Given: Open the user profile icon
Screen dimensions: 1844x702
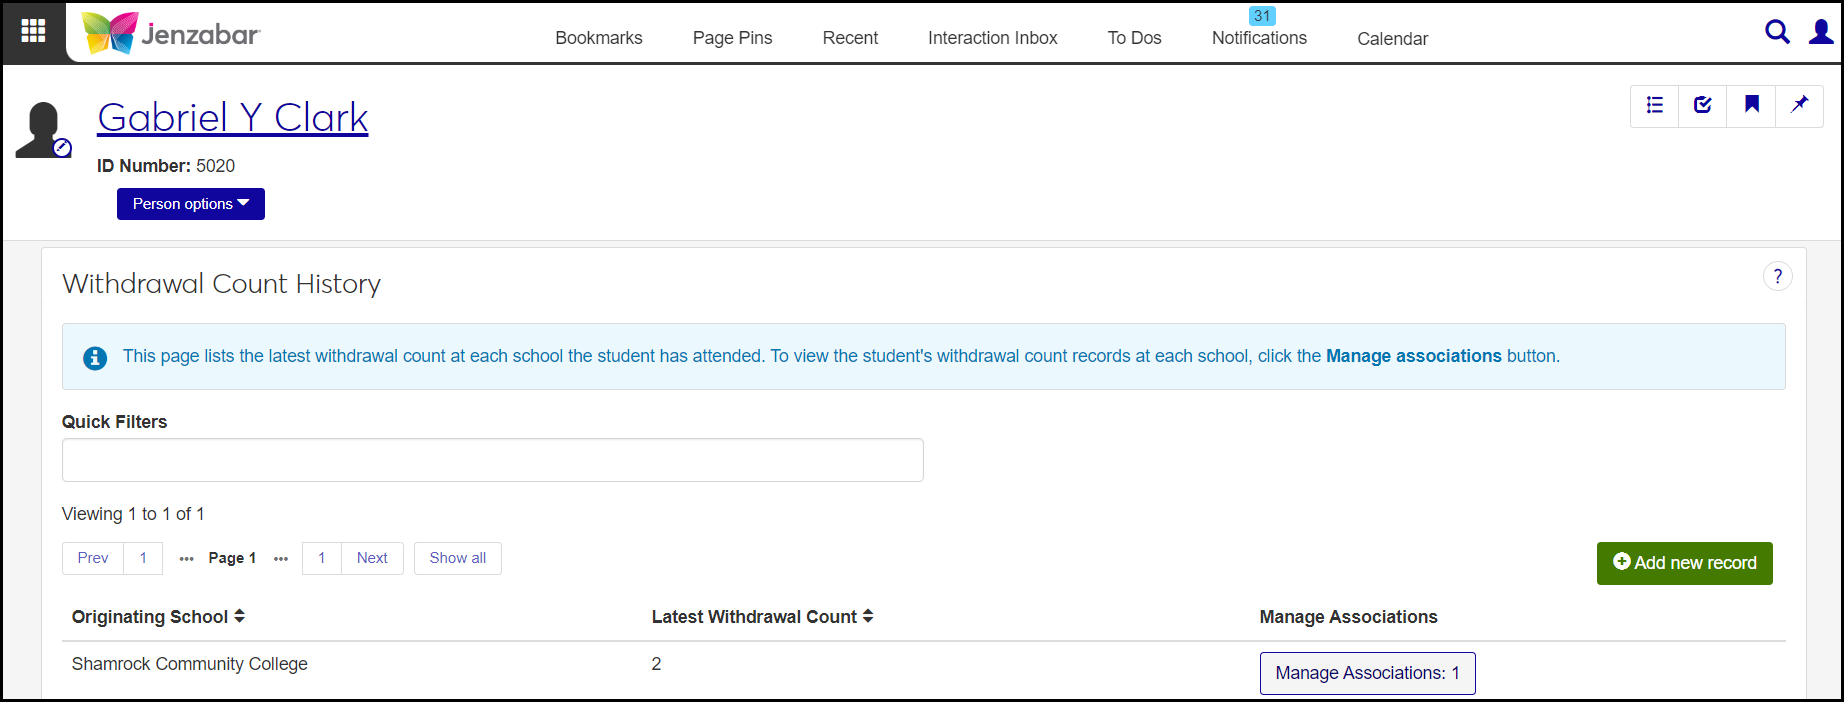Looking at the screenshot, I should coord(1821,32).
